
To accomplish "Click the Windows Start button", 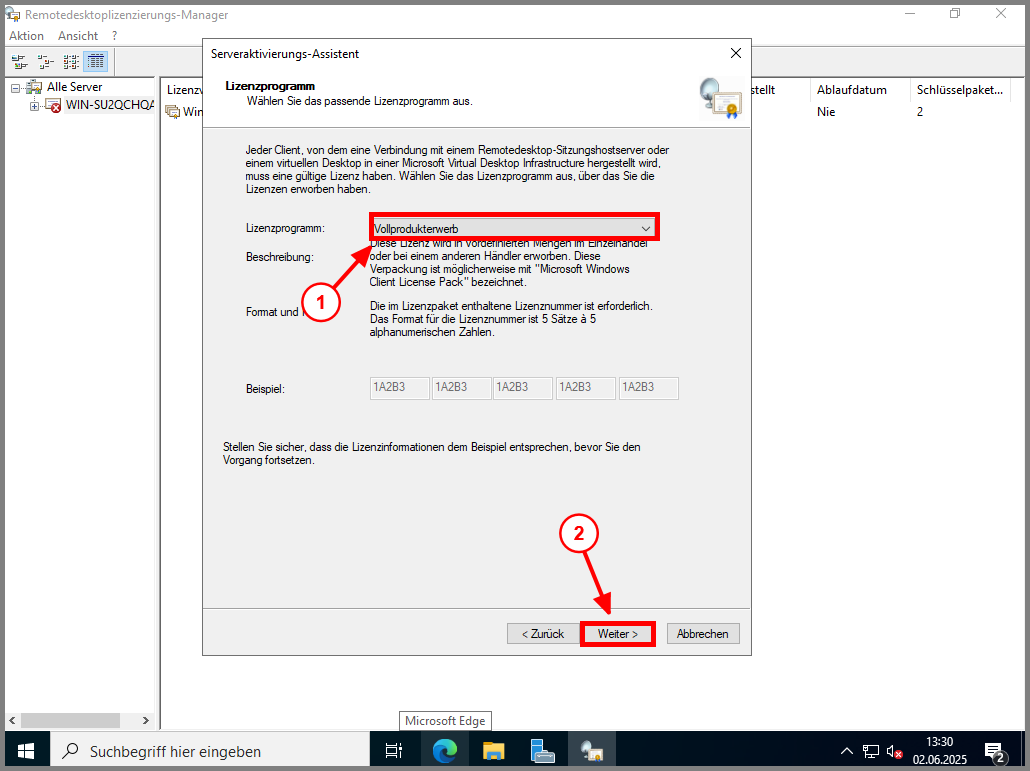I will coord(24,751).
